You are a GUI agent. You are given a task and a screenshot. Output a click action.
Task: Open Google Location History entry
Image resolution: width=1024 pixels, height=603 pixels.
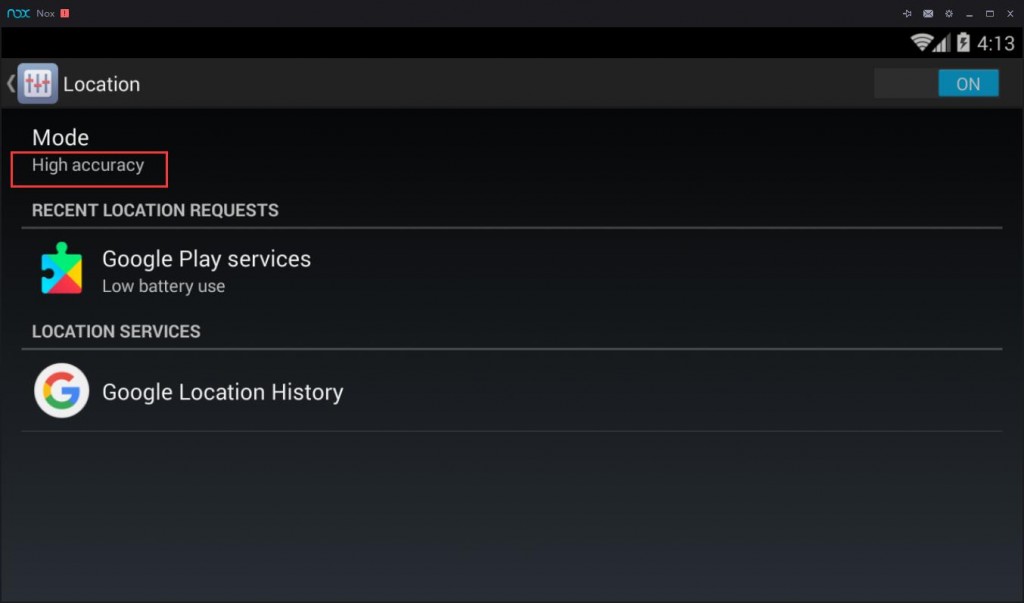(222, 392)
